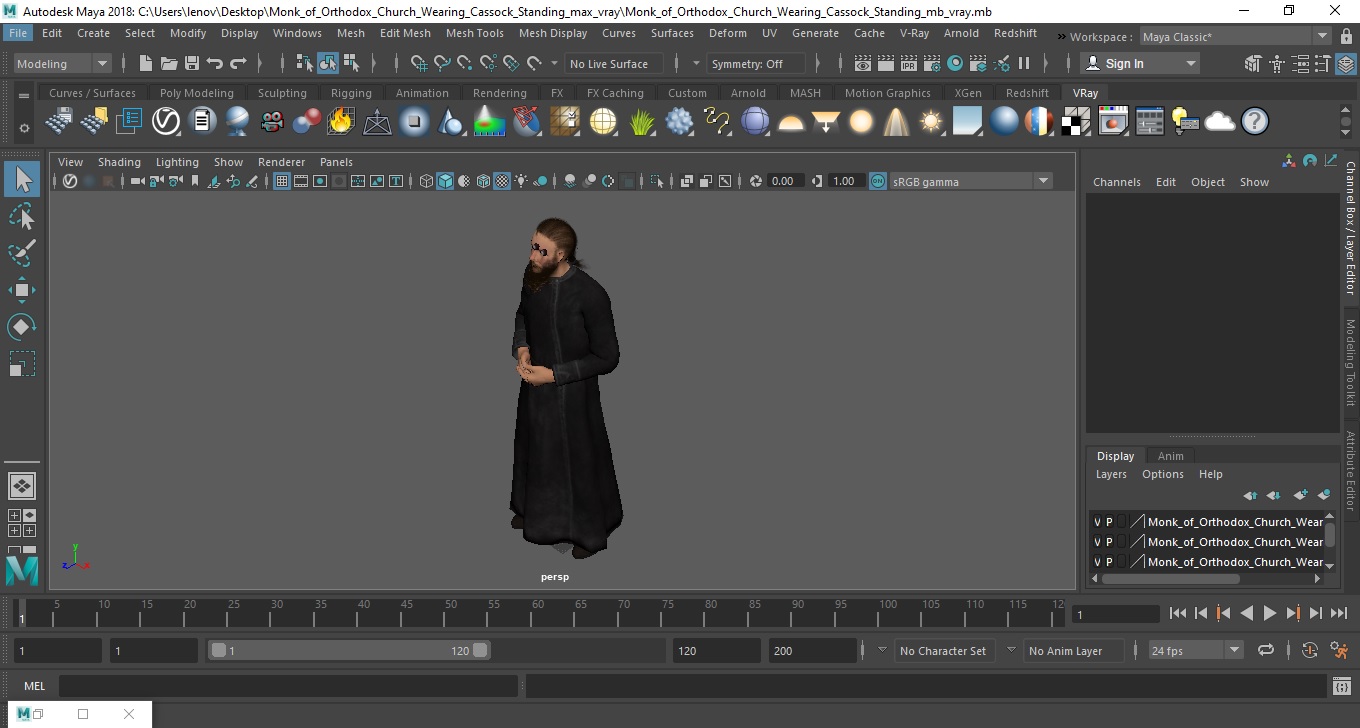1360x728 pixels.
Task: Switch to the Poly Modeling shelf tab
Action: [197, 93]
